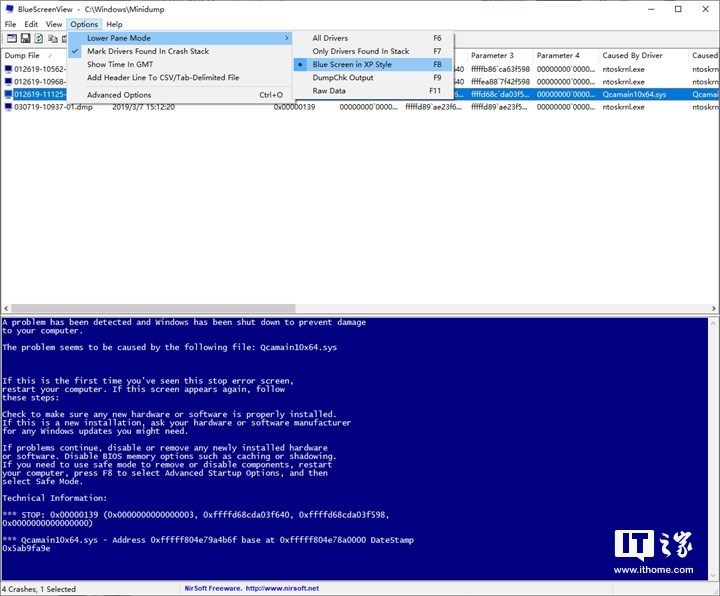Select All Drivers lower pane mode
This screenshot has width=720, height=596.
pyautogui.click(x=330, y=38)
